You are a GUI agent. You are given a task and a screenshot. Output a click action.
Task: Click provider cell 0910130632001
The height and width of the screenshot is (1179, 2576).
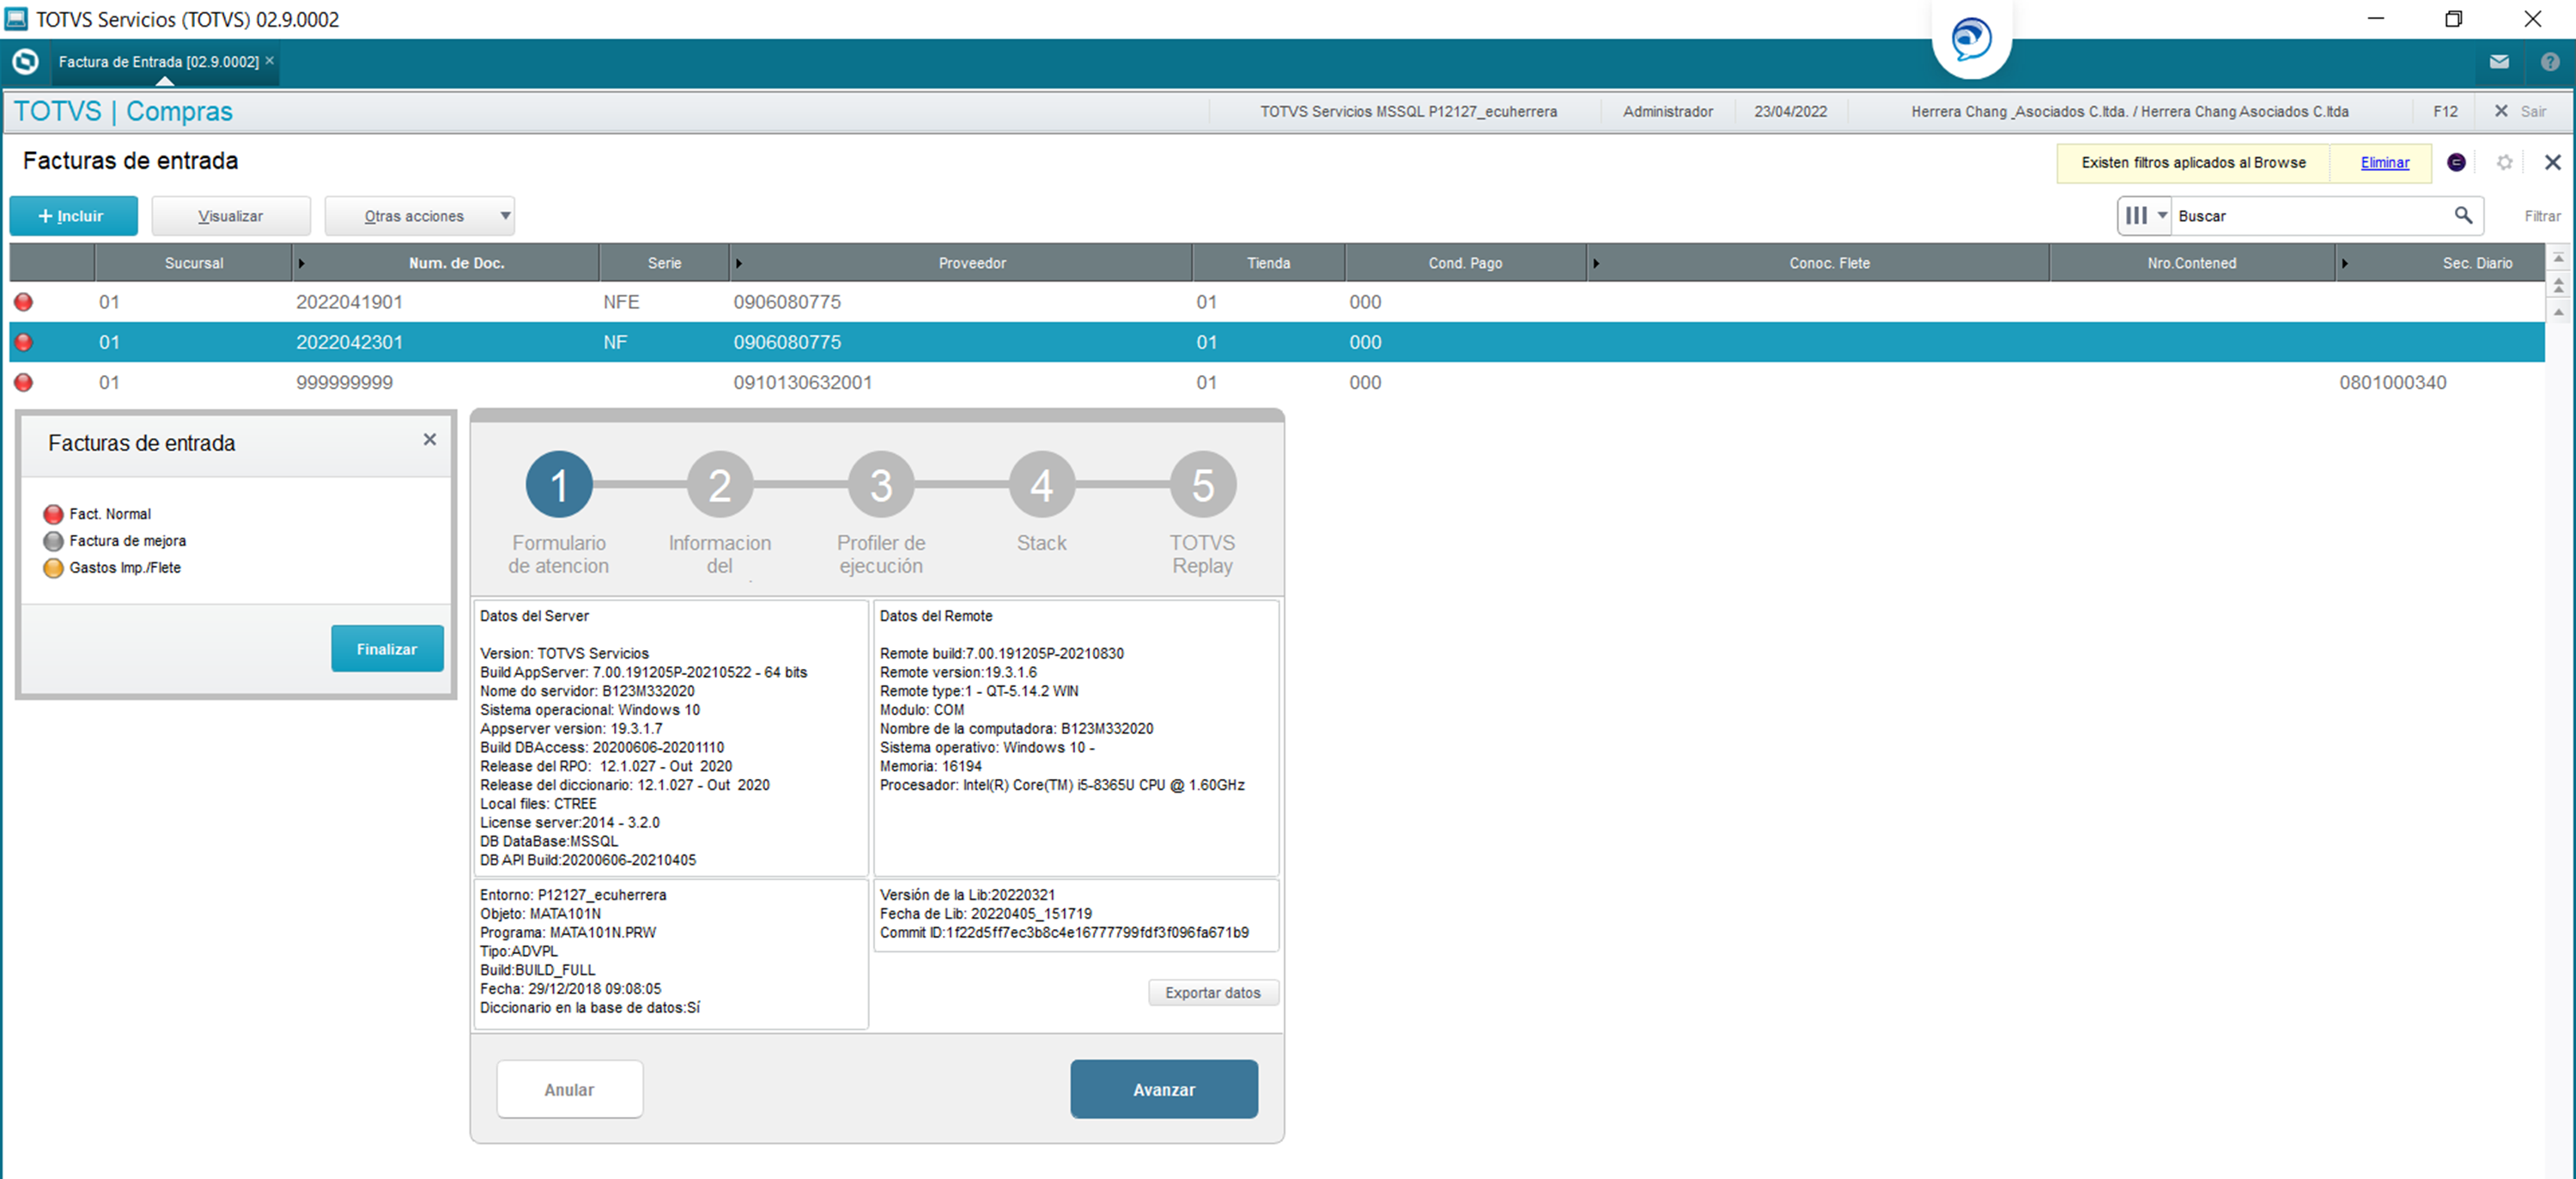pos(802,382)
